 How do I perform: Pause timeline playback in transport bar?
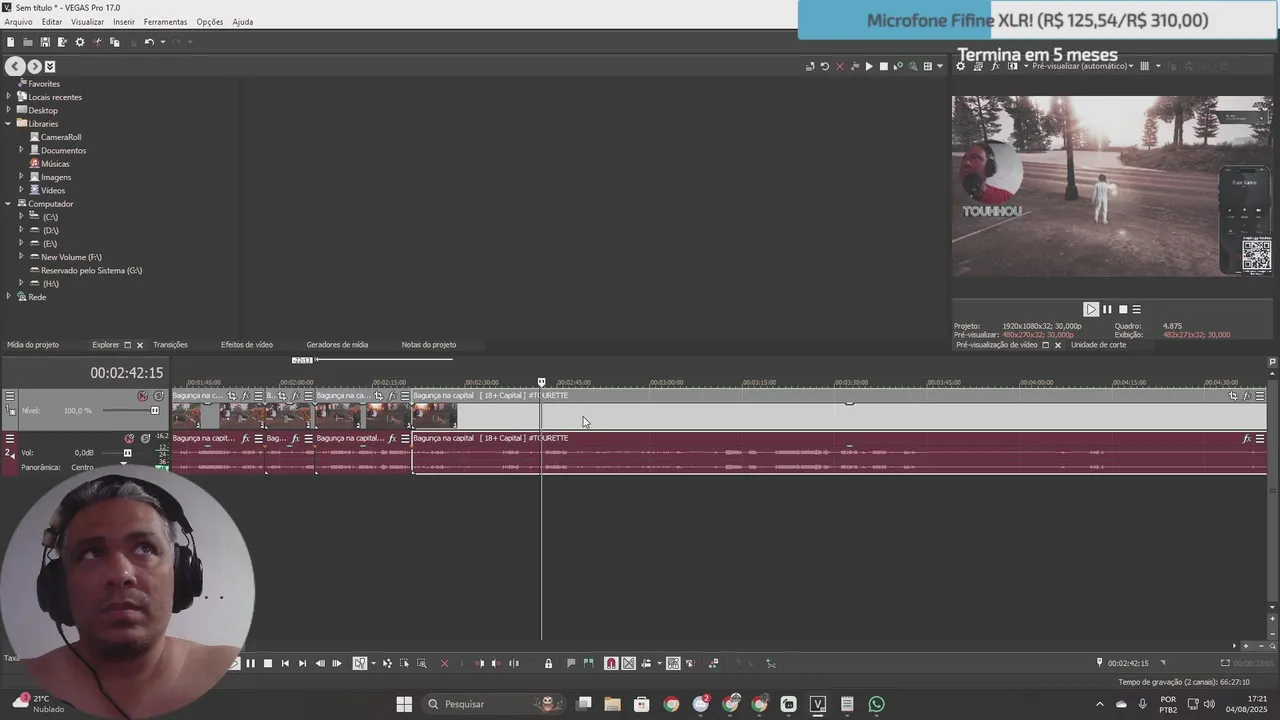coord(250,663)
